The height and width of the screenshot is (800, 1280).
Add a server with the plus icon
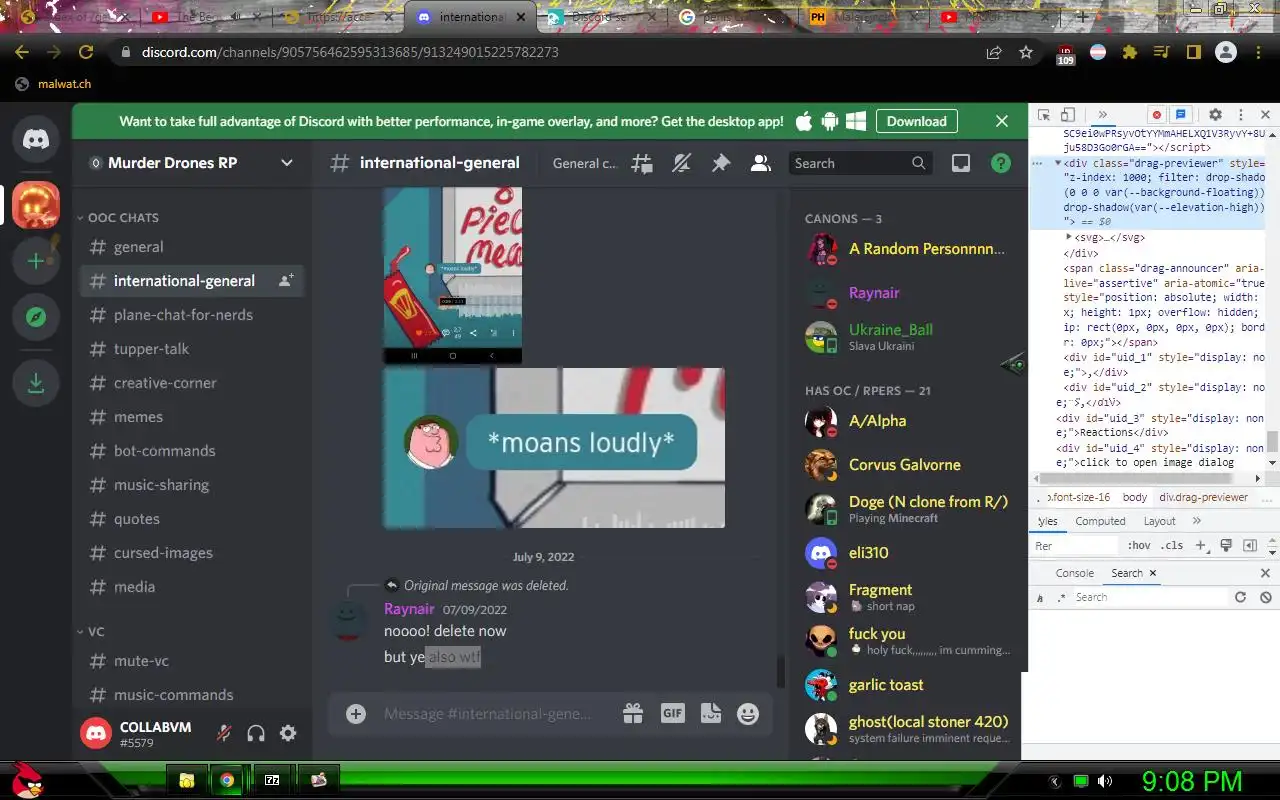point(36,261)
